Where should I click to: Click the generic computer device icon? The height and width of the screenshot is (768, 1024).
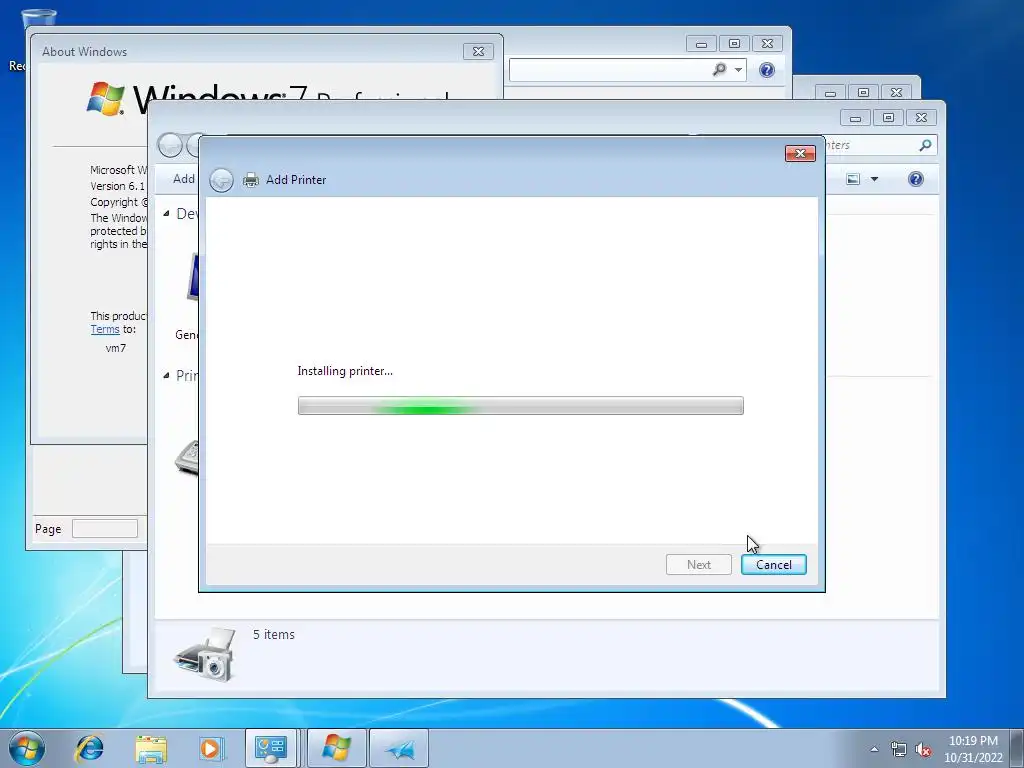[x=191, y=278]
